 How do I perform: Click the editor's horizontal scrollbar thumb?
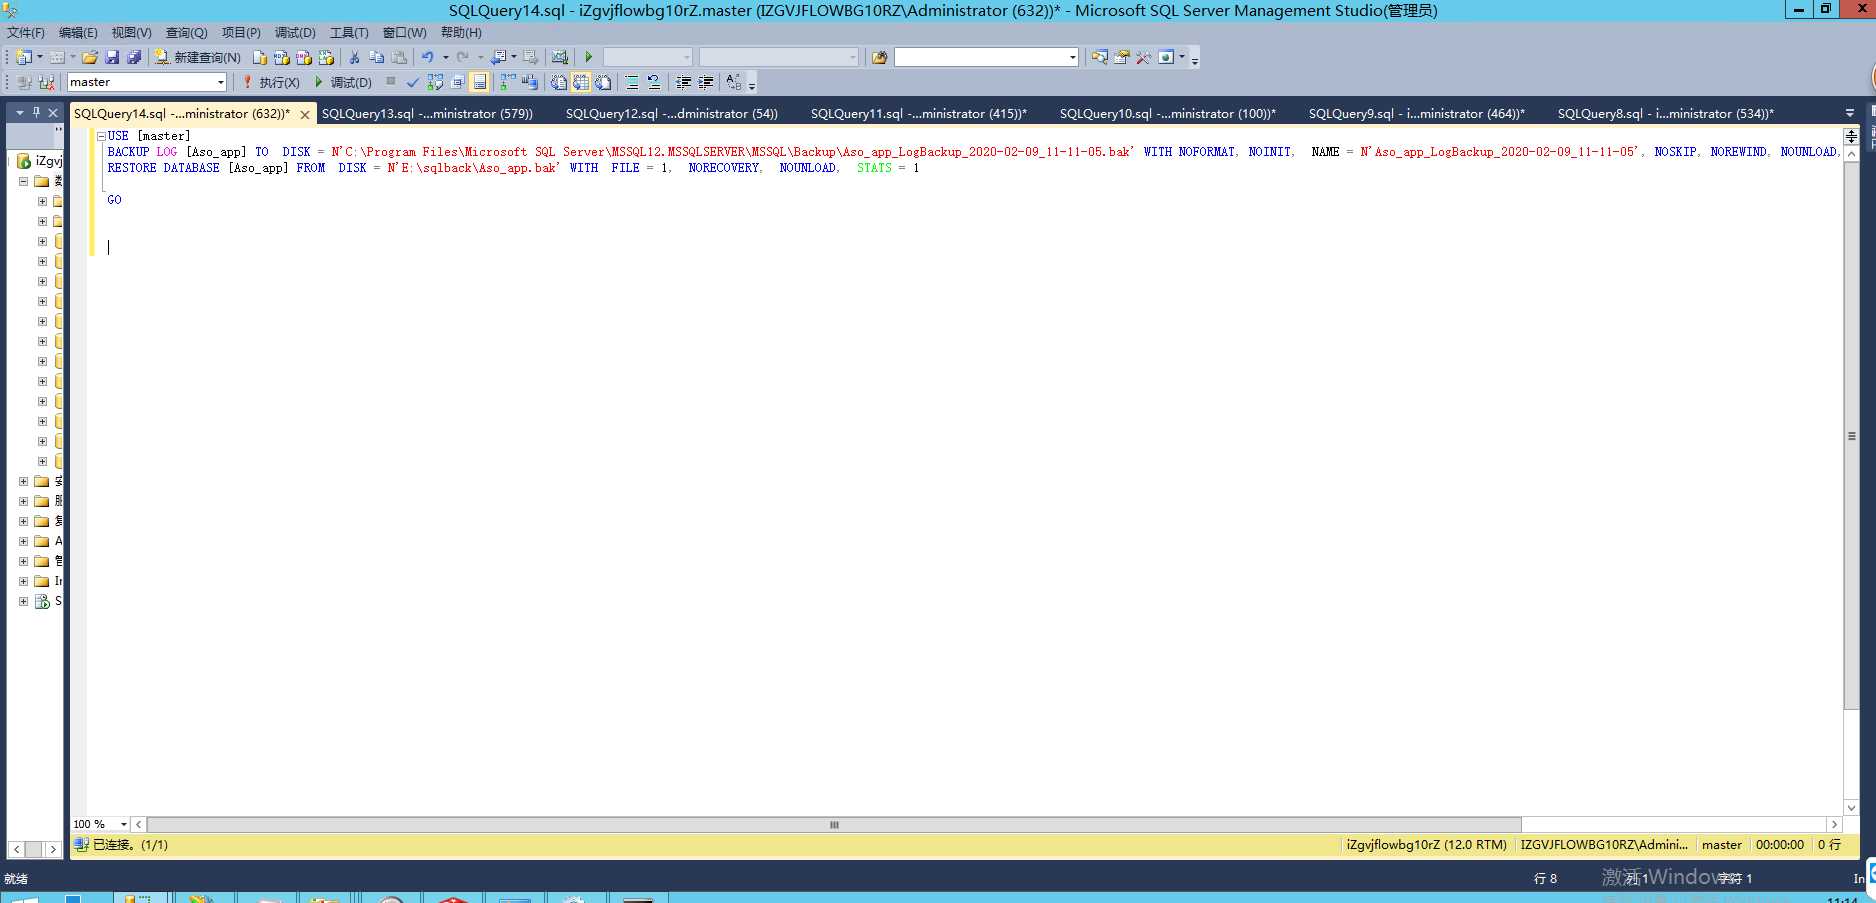point(834,825)
